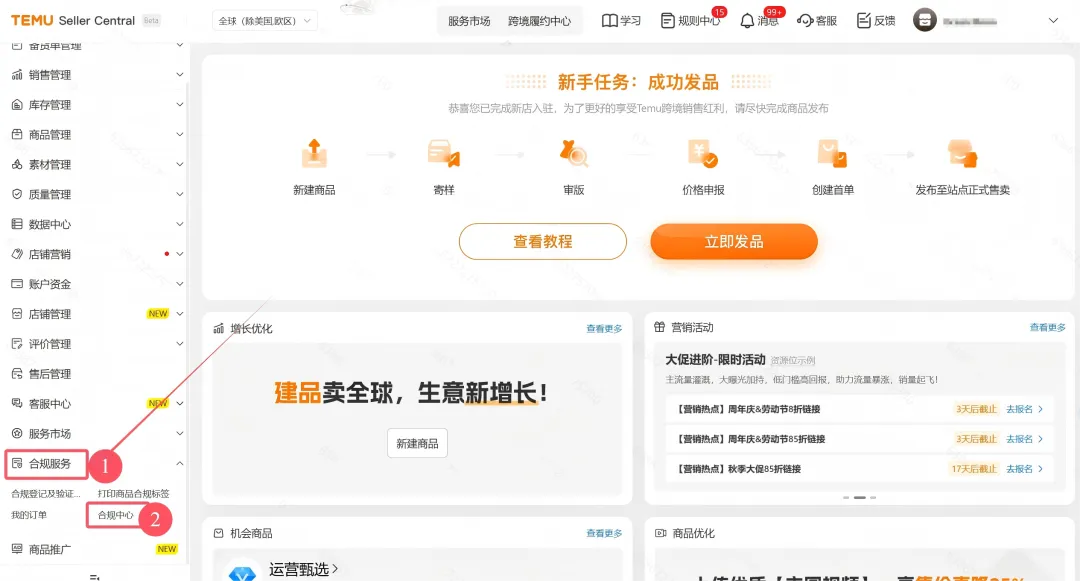This screenshot has height=581, width=1080.
Task: Click the 评价管理 sidebar icon
Action: point(17,344)
